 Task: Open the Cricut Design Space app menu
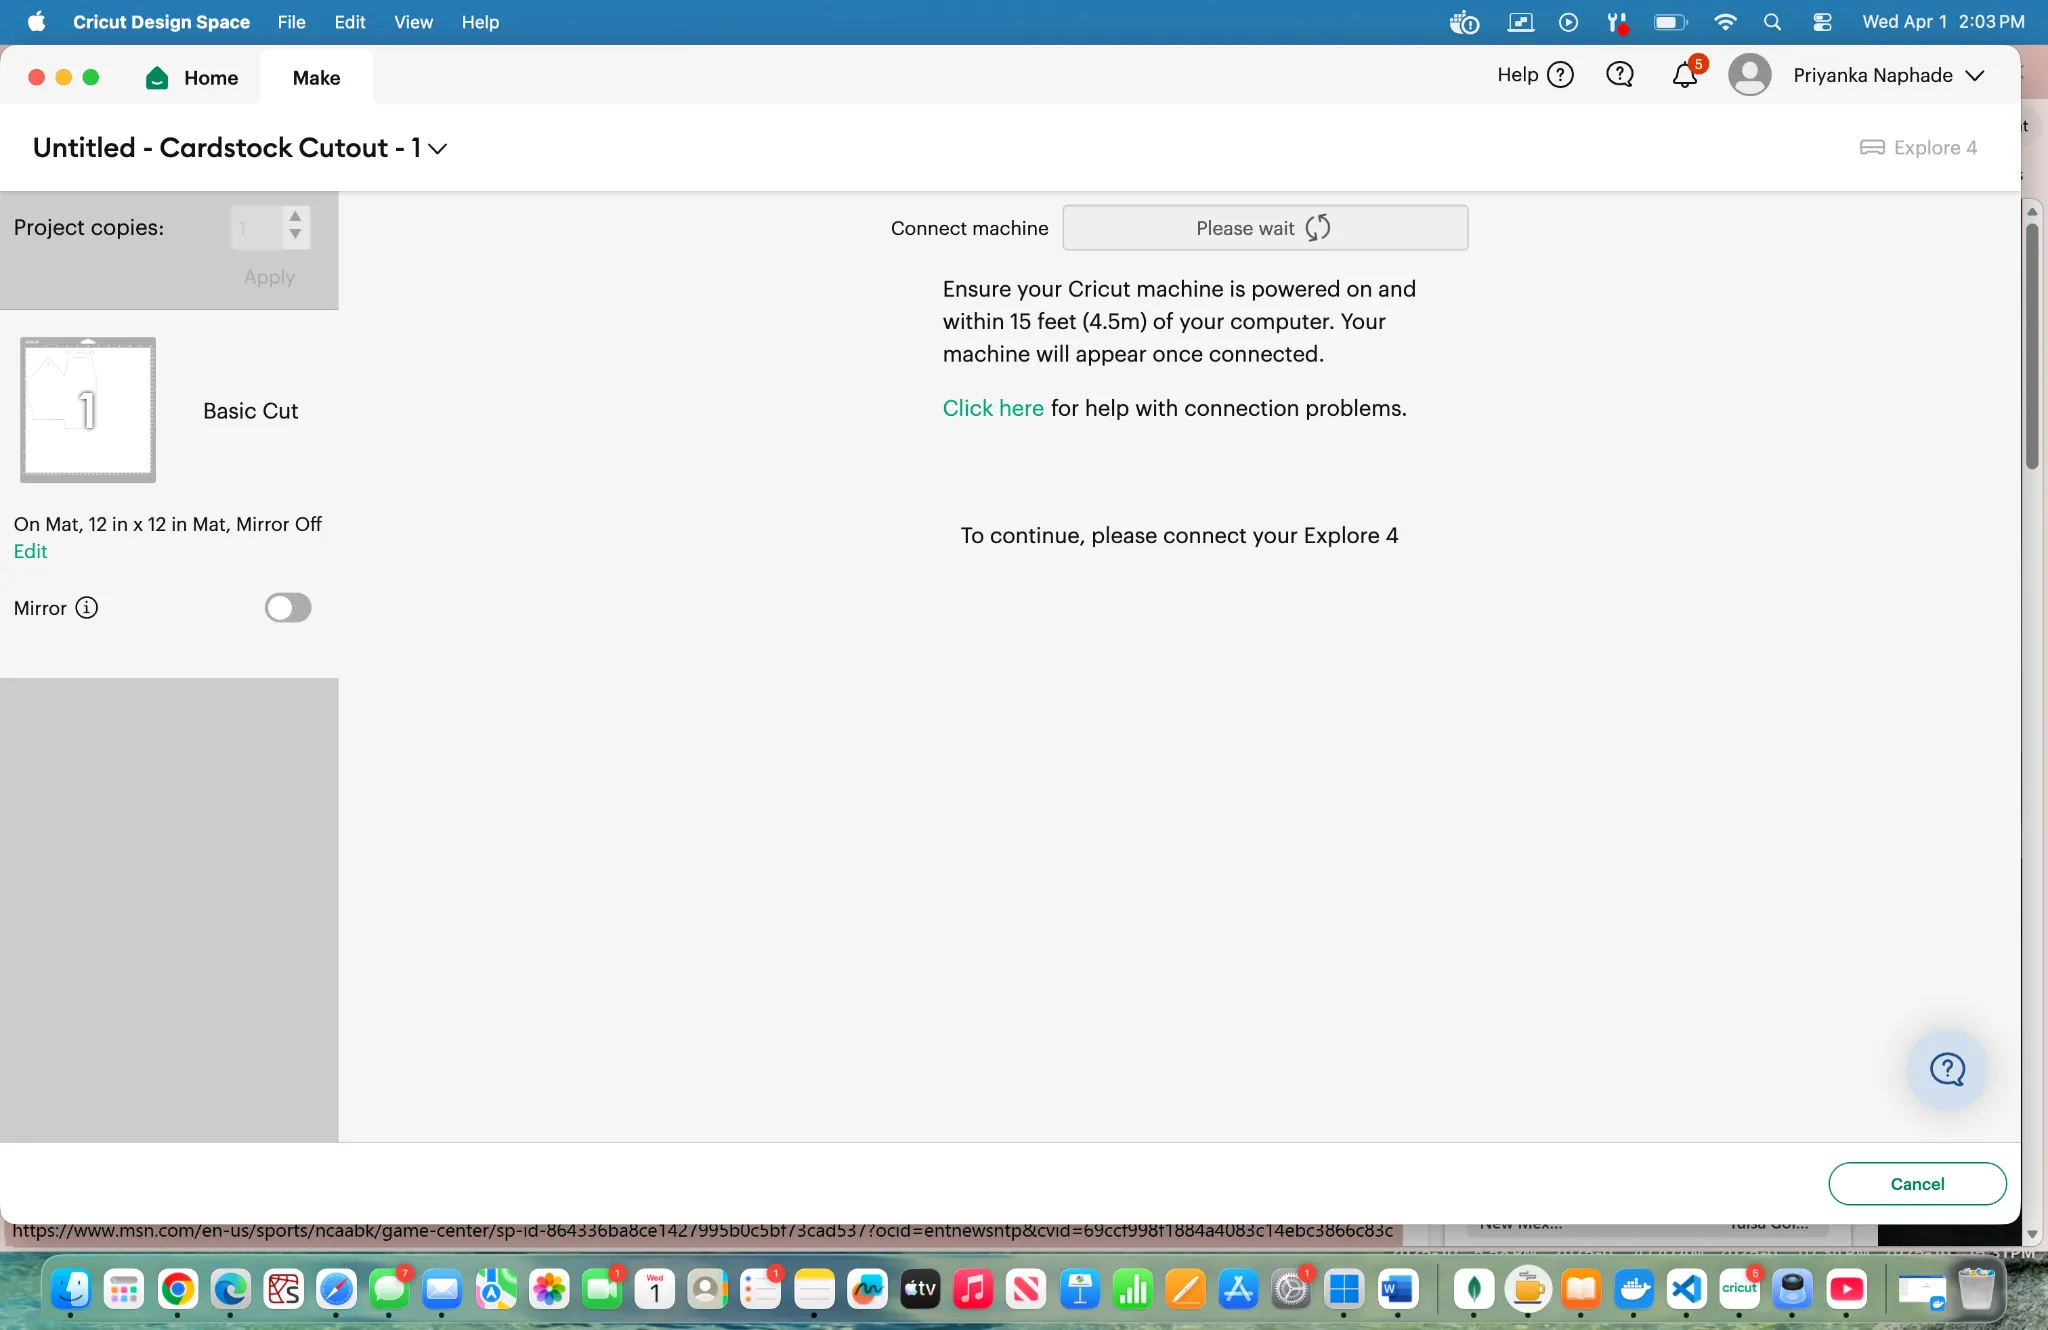(161, 22)
